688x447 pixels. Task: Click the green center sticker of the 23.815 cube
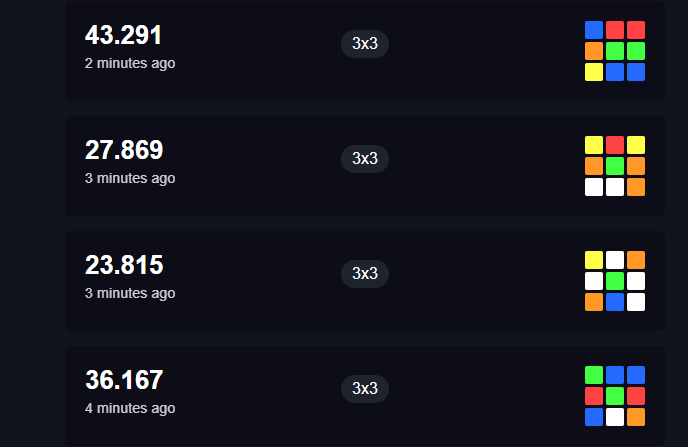[x=615, y=281]
